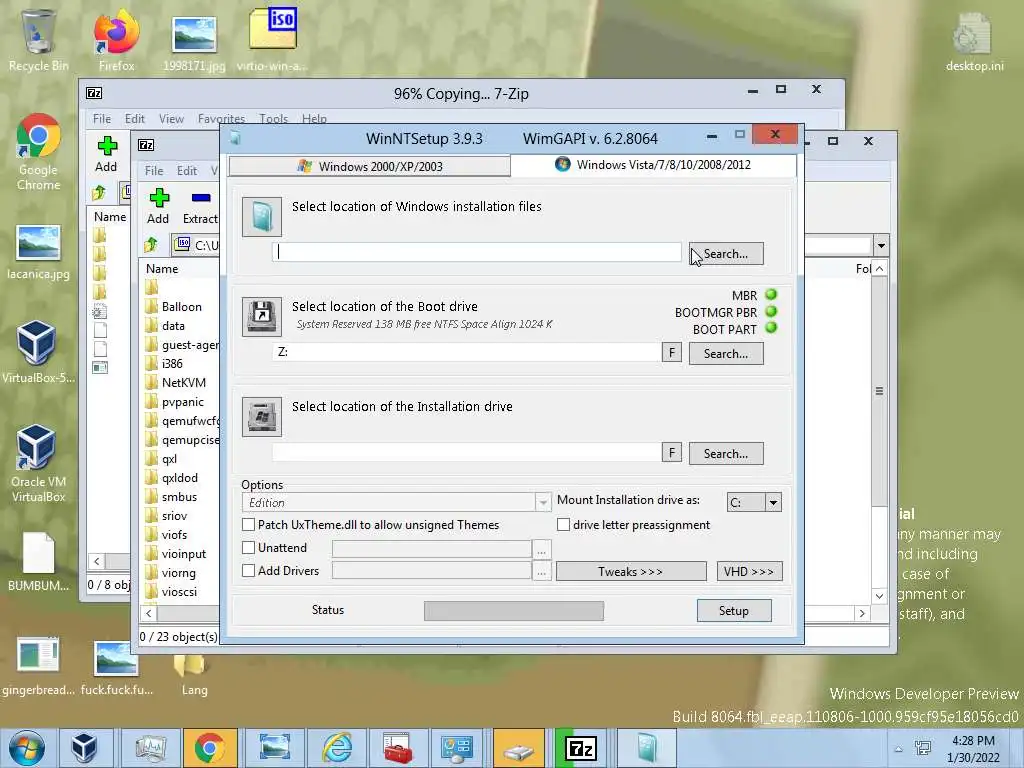The width and height of the screenshot is (1024, 768).
Task: Open the Edit menu in back 7-Zip window
Action: pyautogui.click(x=135, y=119)
